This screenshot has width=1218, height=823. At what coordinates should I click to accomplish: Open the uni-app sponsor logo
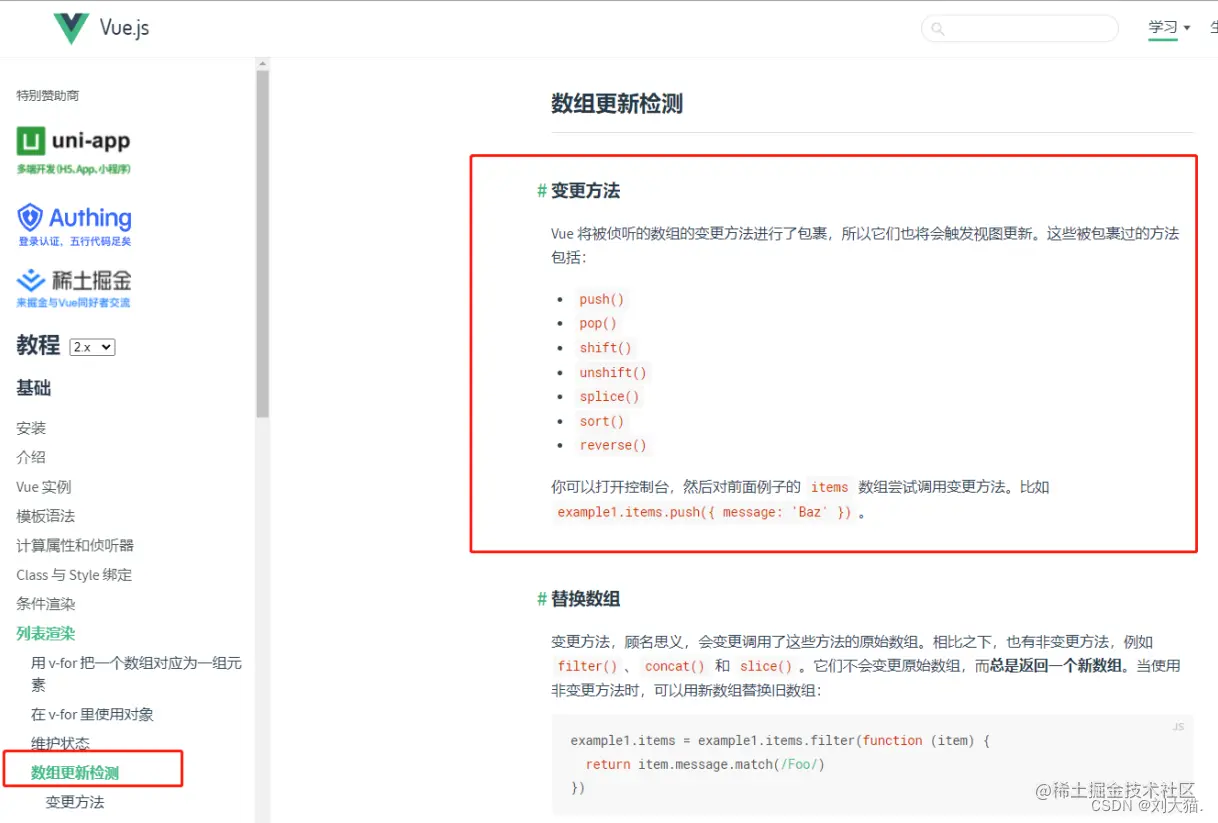point(72,141)
